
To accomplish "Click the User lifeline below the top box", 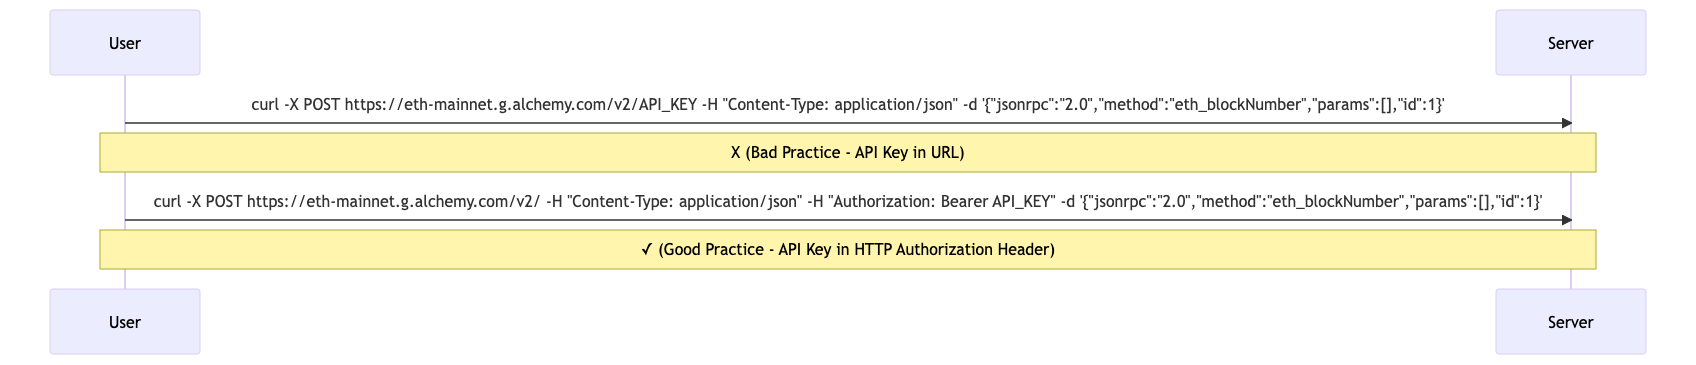I will click(125, 98).
